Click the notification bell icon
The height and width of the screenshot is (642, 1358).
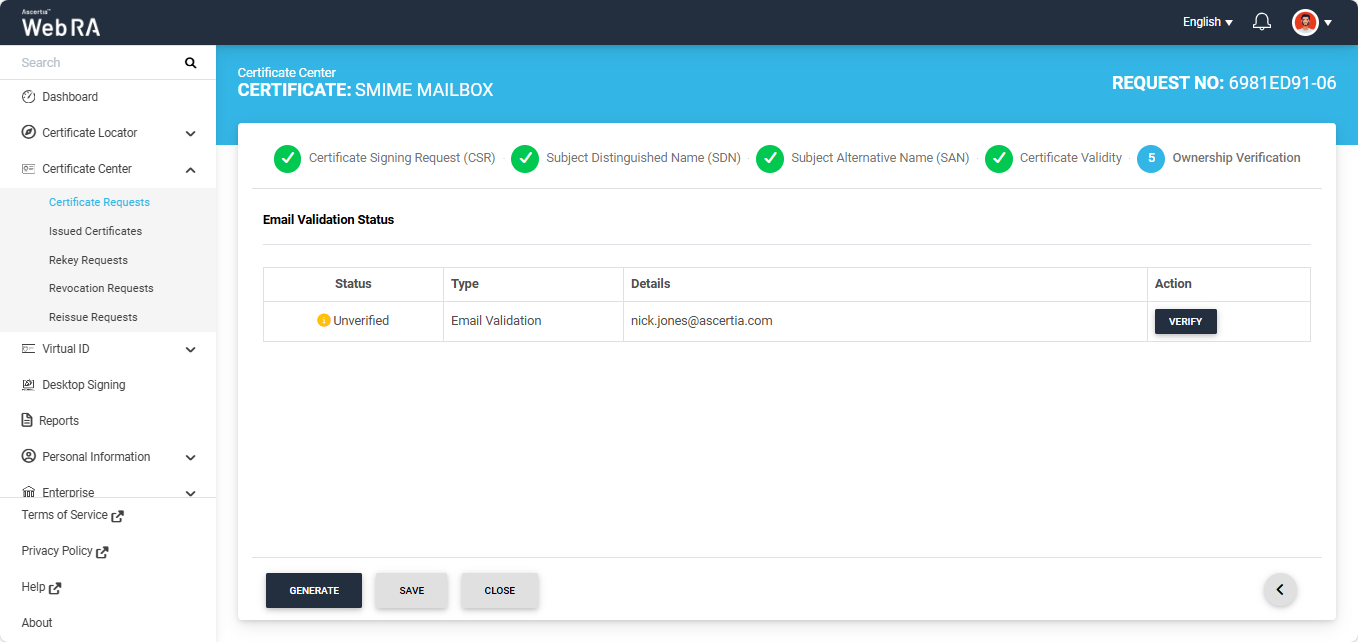pos(1262,22)
